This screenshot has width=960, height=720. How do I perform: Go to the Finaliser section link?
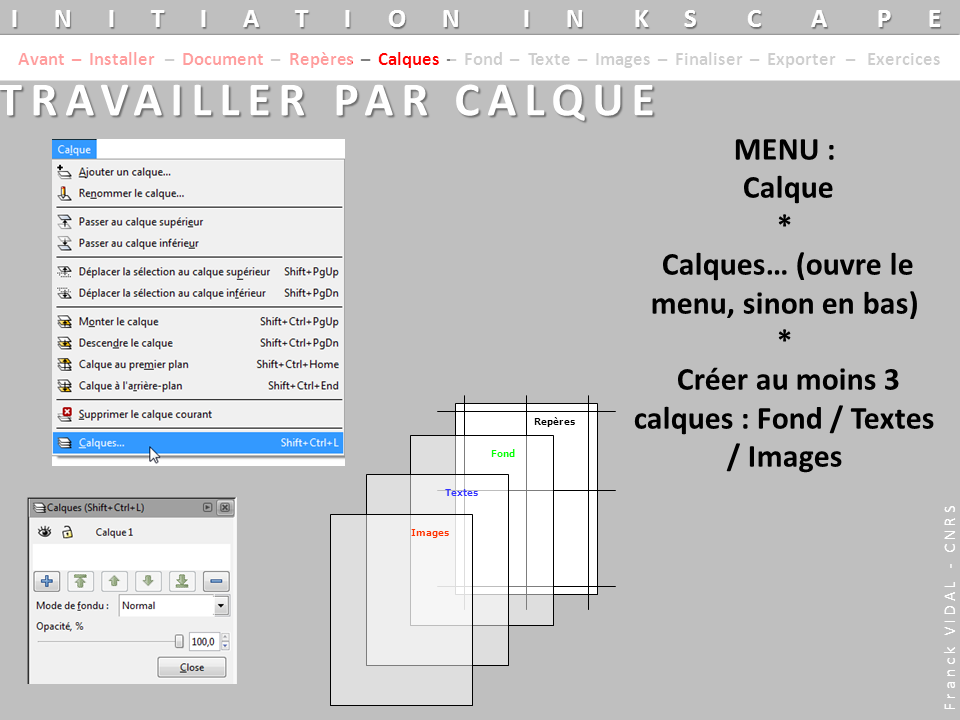click(708, 59)
